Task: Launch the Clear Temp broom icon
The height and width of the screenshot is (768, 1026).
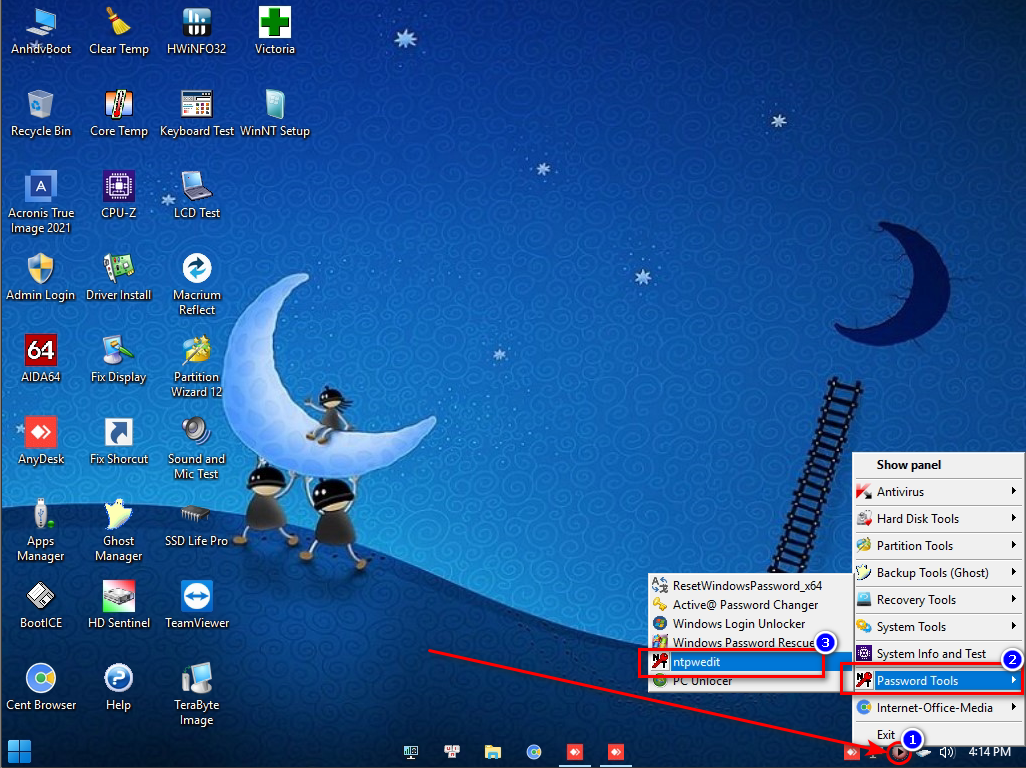Action: click(x=118, y=31)
